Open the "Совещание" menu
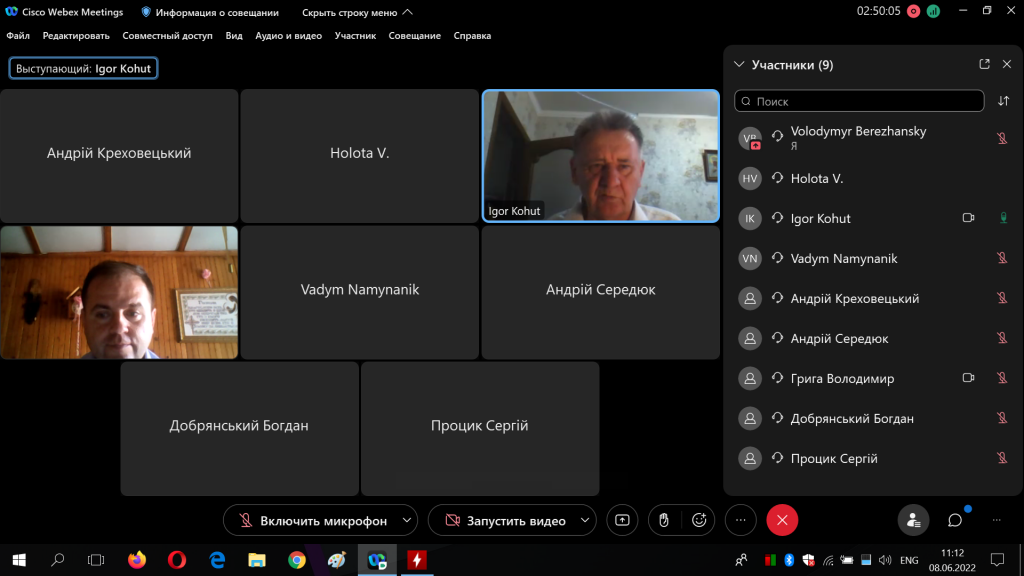The image size is (1024, 576). click(414, 35)
